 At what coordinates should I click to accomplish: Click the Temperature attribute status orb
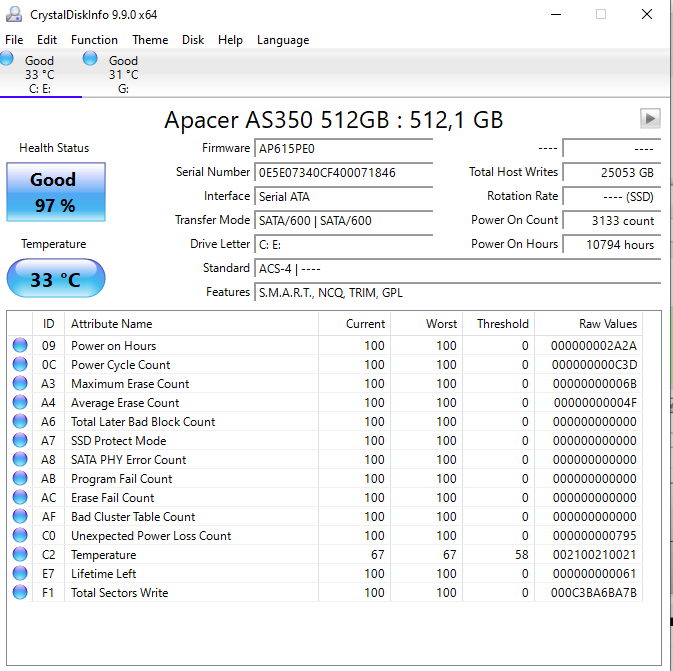(20, 554)
